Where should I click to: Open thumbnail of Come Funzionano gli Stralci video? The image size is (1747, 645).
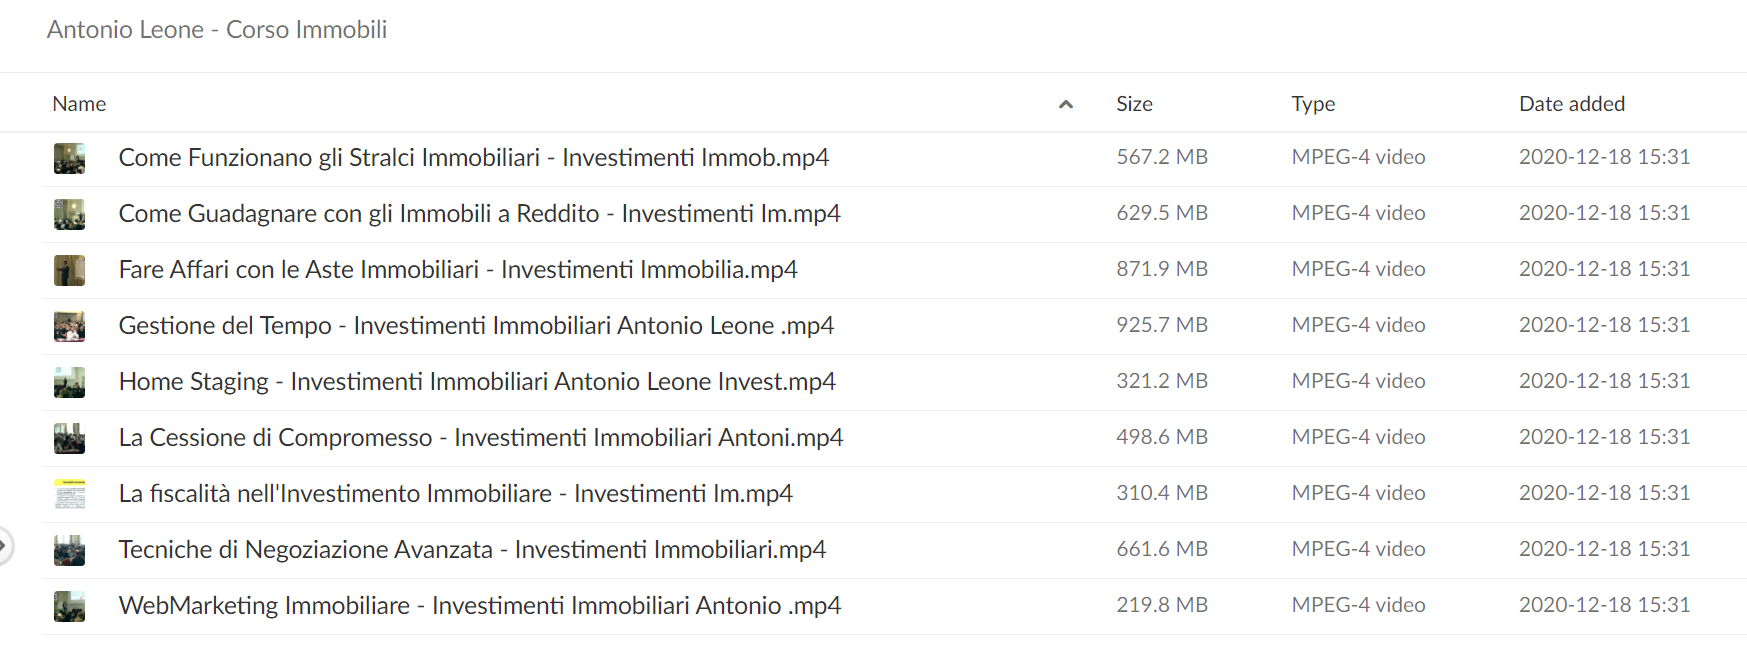point(69,158)
